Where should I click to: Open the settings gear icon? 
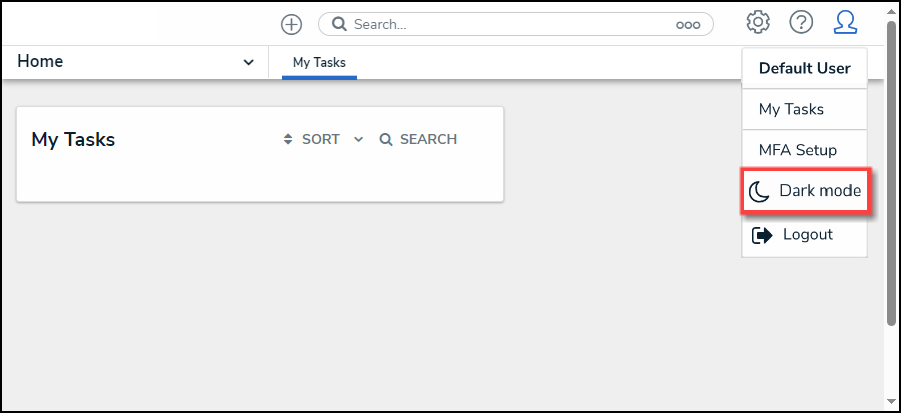pos(758,23)
